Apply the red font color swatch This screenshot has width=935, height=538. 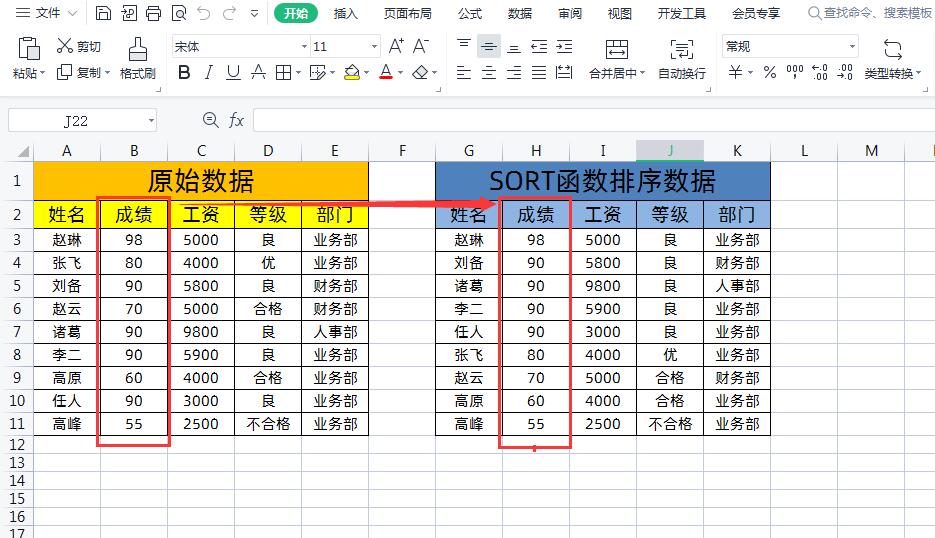coord(386,72)
